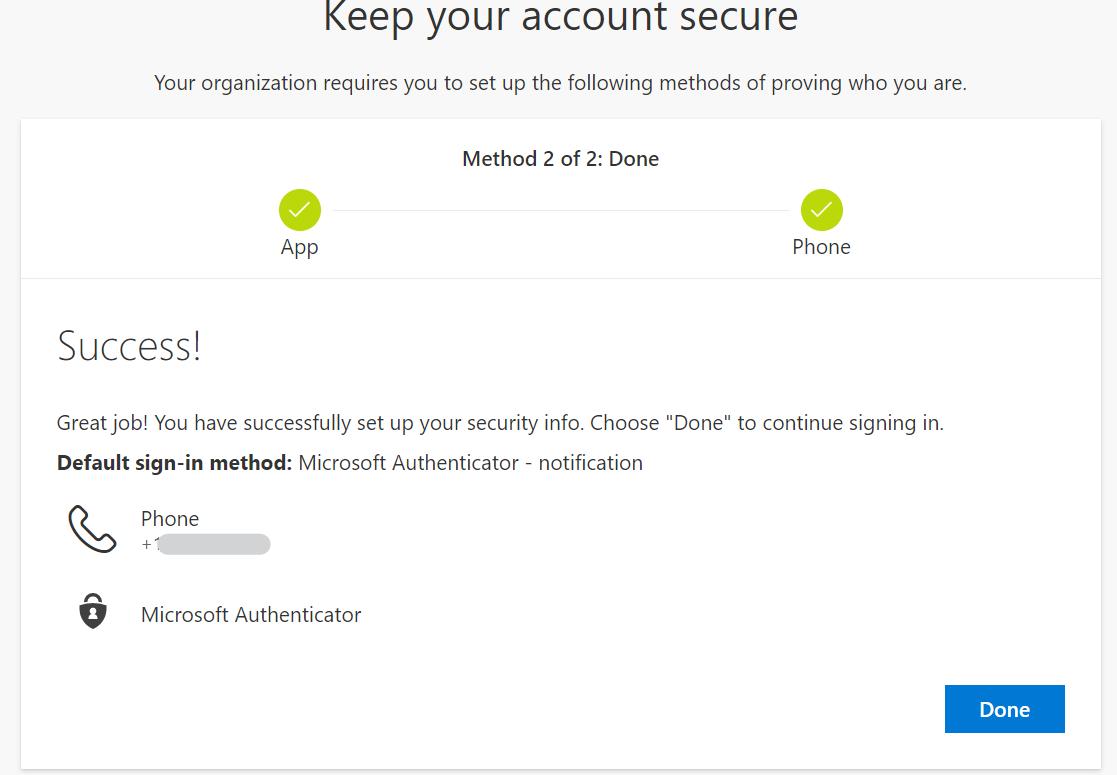This screenshot has height=775, width=1117.
Task: Select the App step label
Action: click(299, 248)
